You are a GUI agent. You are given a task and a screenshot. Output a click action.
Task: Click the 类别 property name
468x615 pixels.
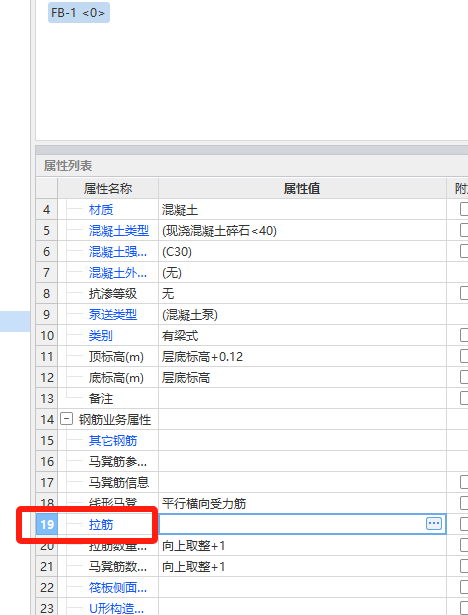coord(101,336)
